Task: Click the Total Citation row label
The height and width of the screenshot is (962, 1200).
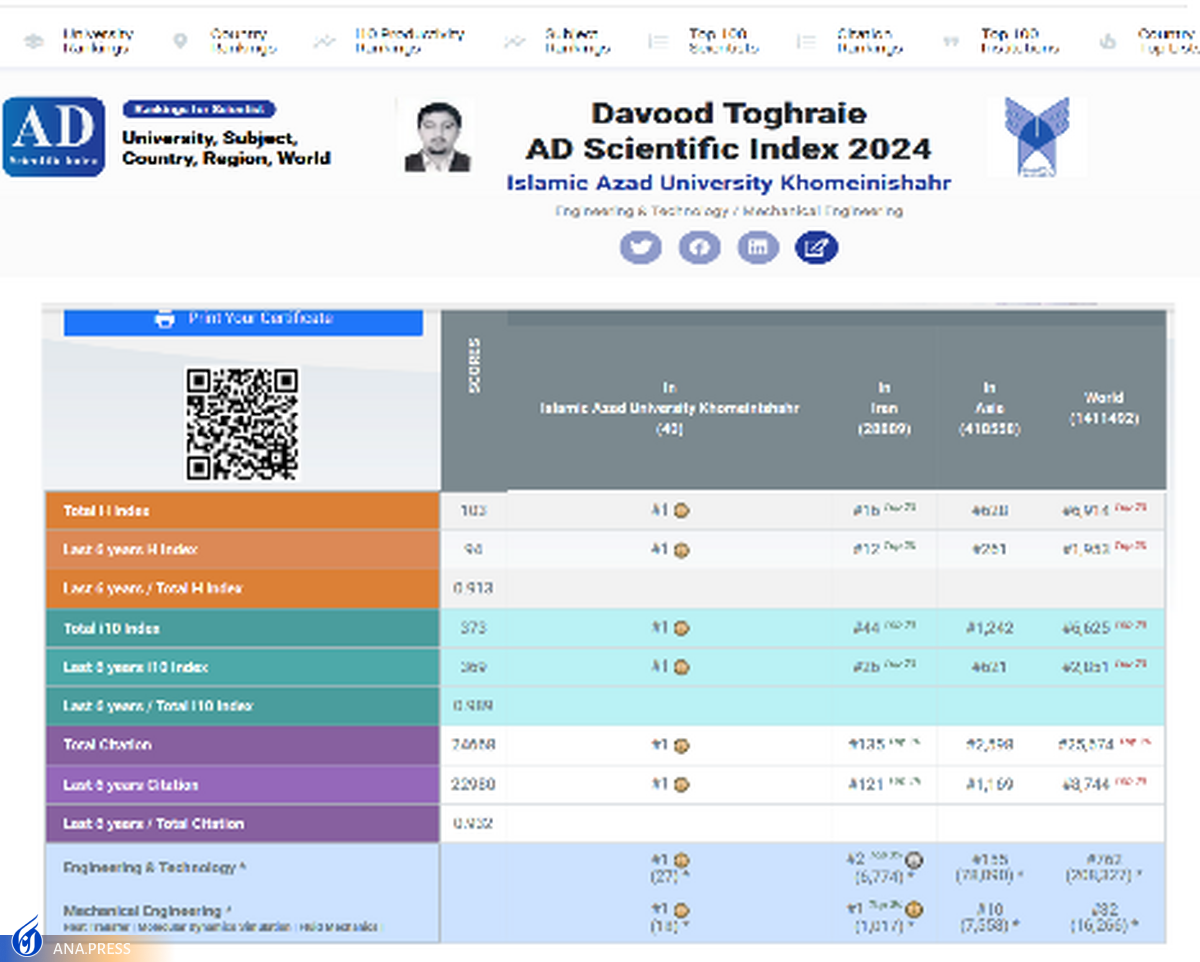Action: tap(108, 745)
